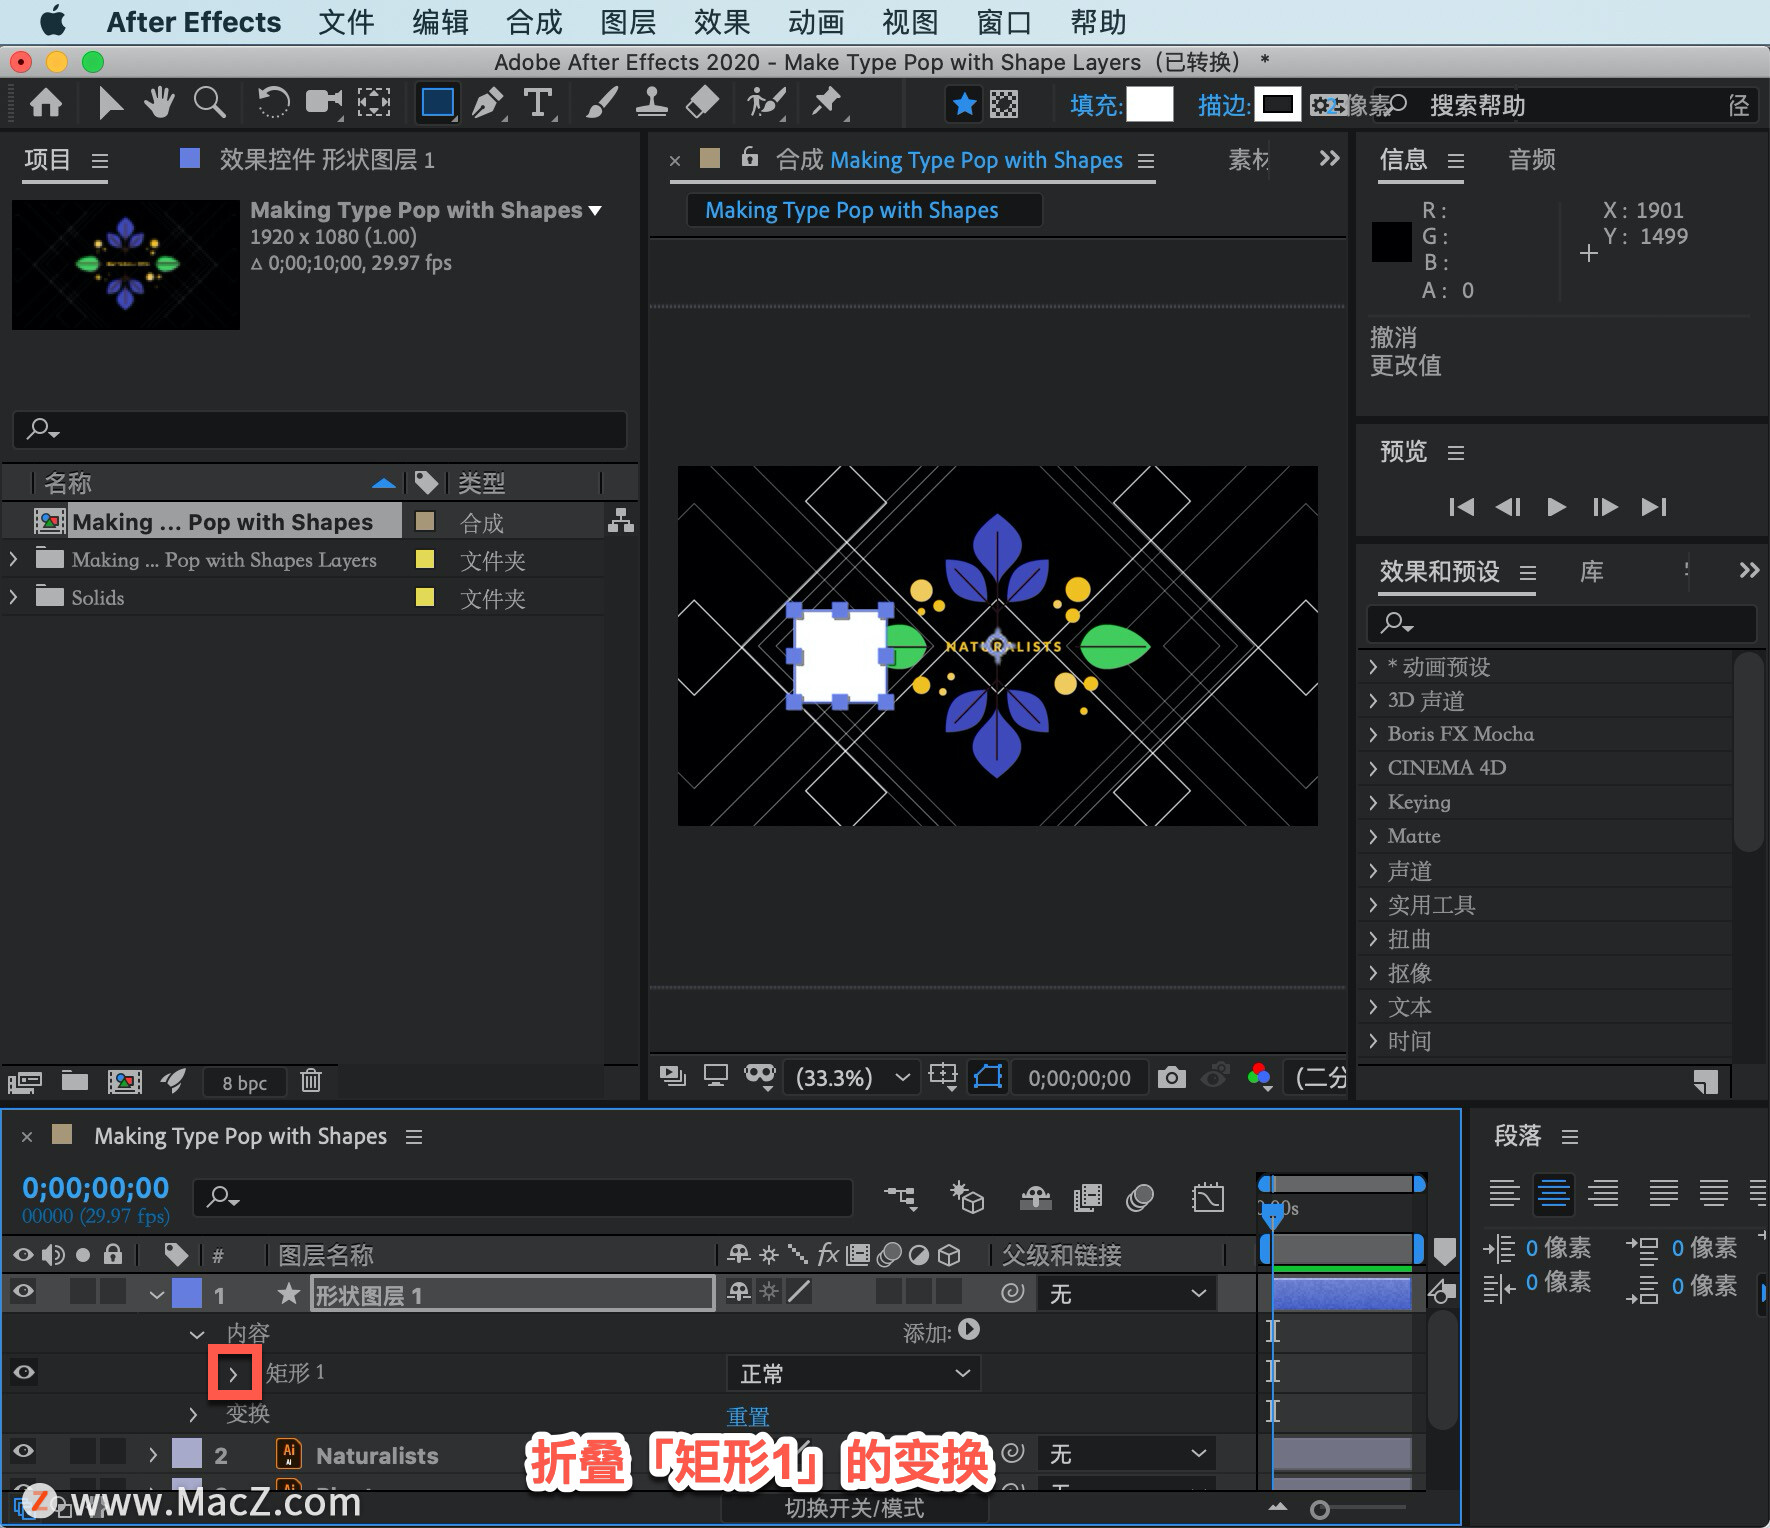The height and width of the screenshot is (1528, 1770).
Task: Select the Pan Behind anchor tool
Action: point(374,102)
